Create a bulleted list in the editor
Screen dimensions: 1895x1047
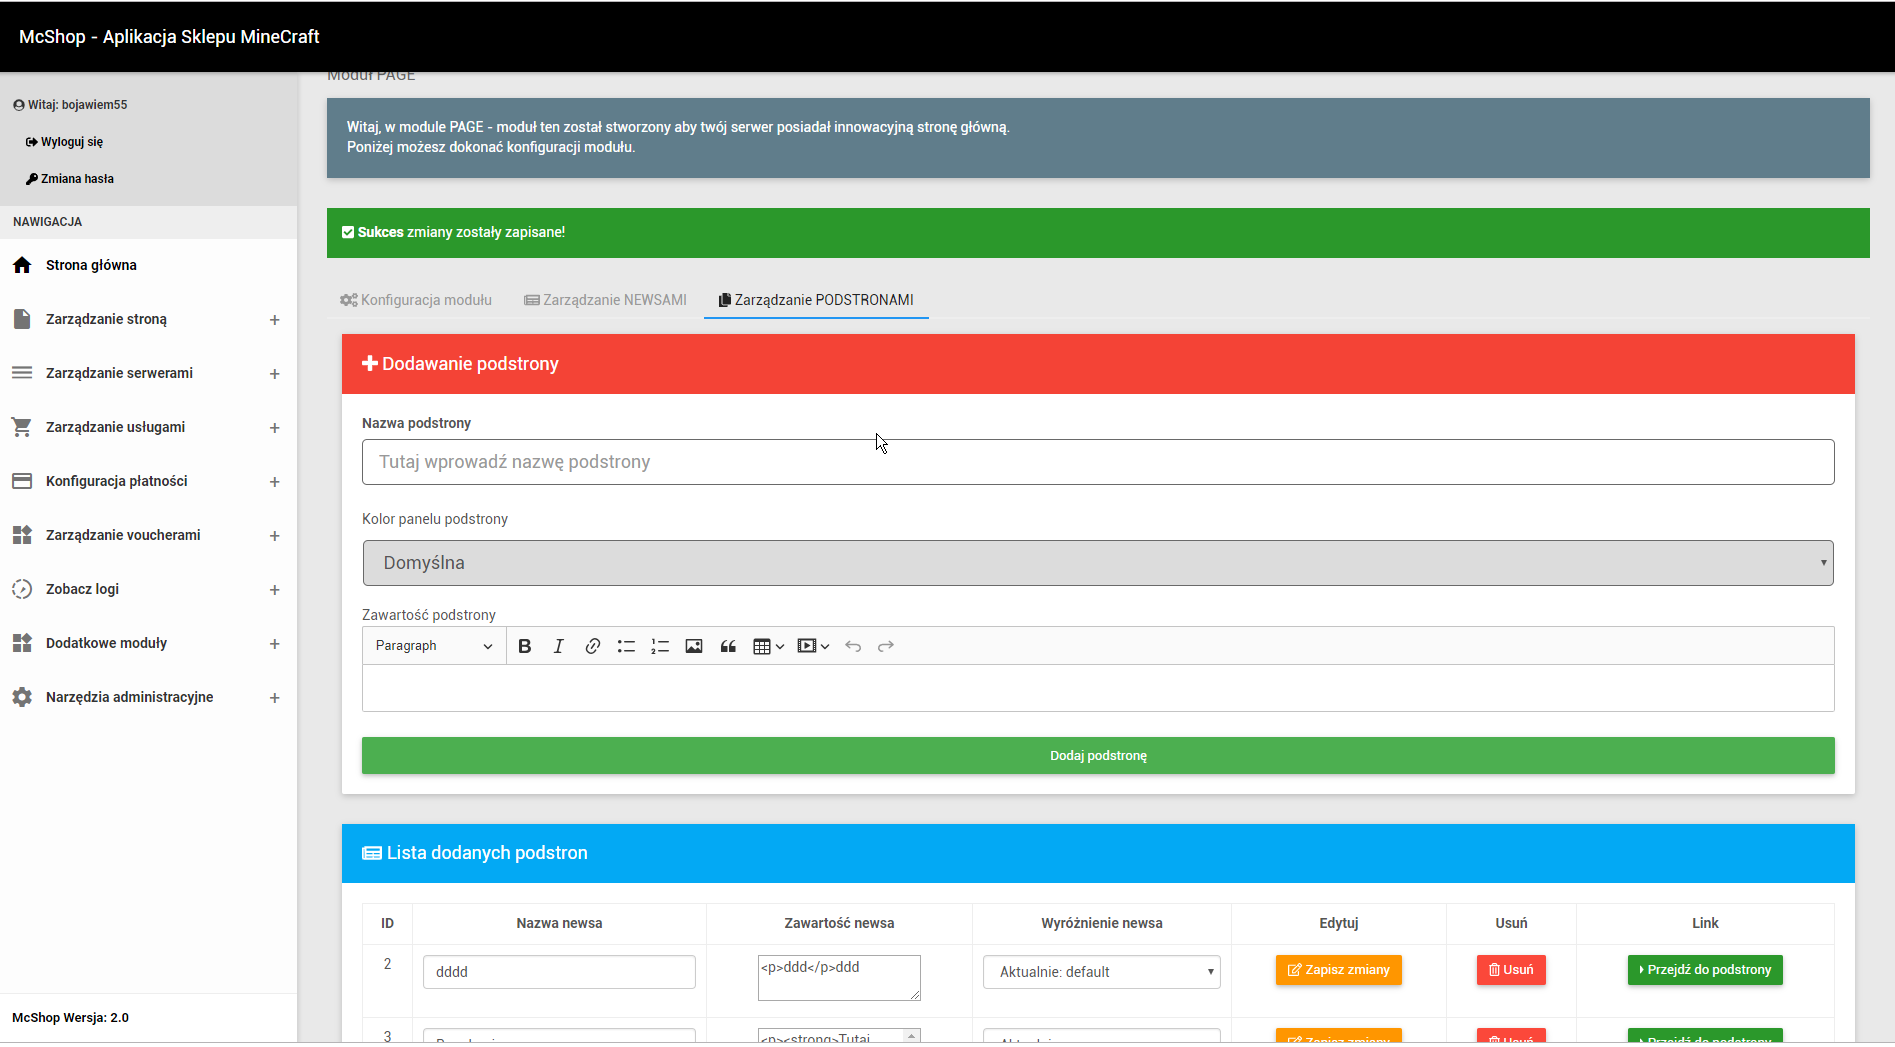[626, 646]
